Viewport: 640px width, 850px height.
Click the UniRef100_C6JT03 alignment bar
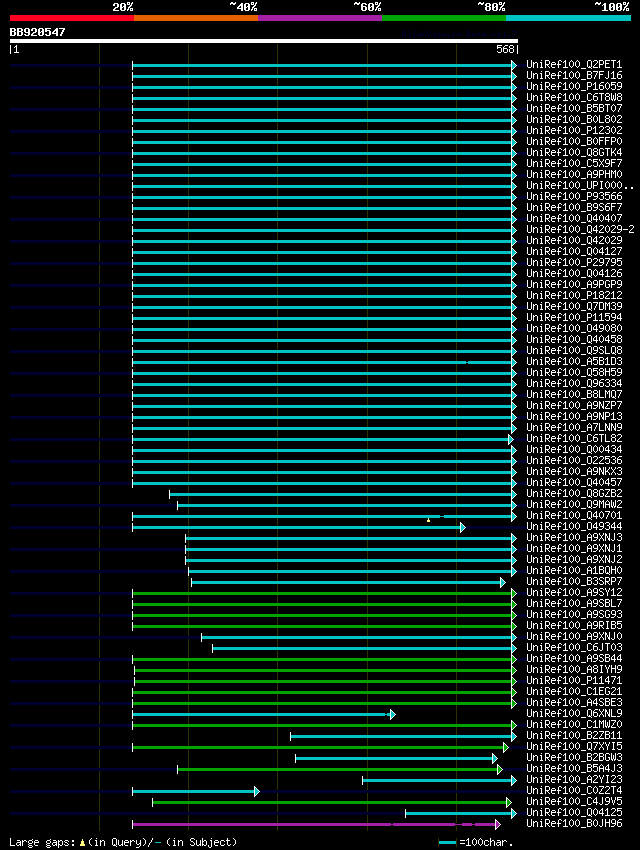tap(363, 648)
